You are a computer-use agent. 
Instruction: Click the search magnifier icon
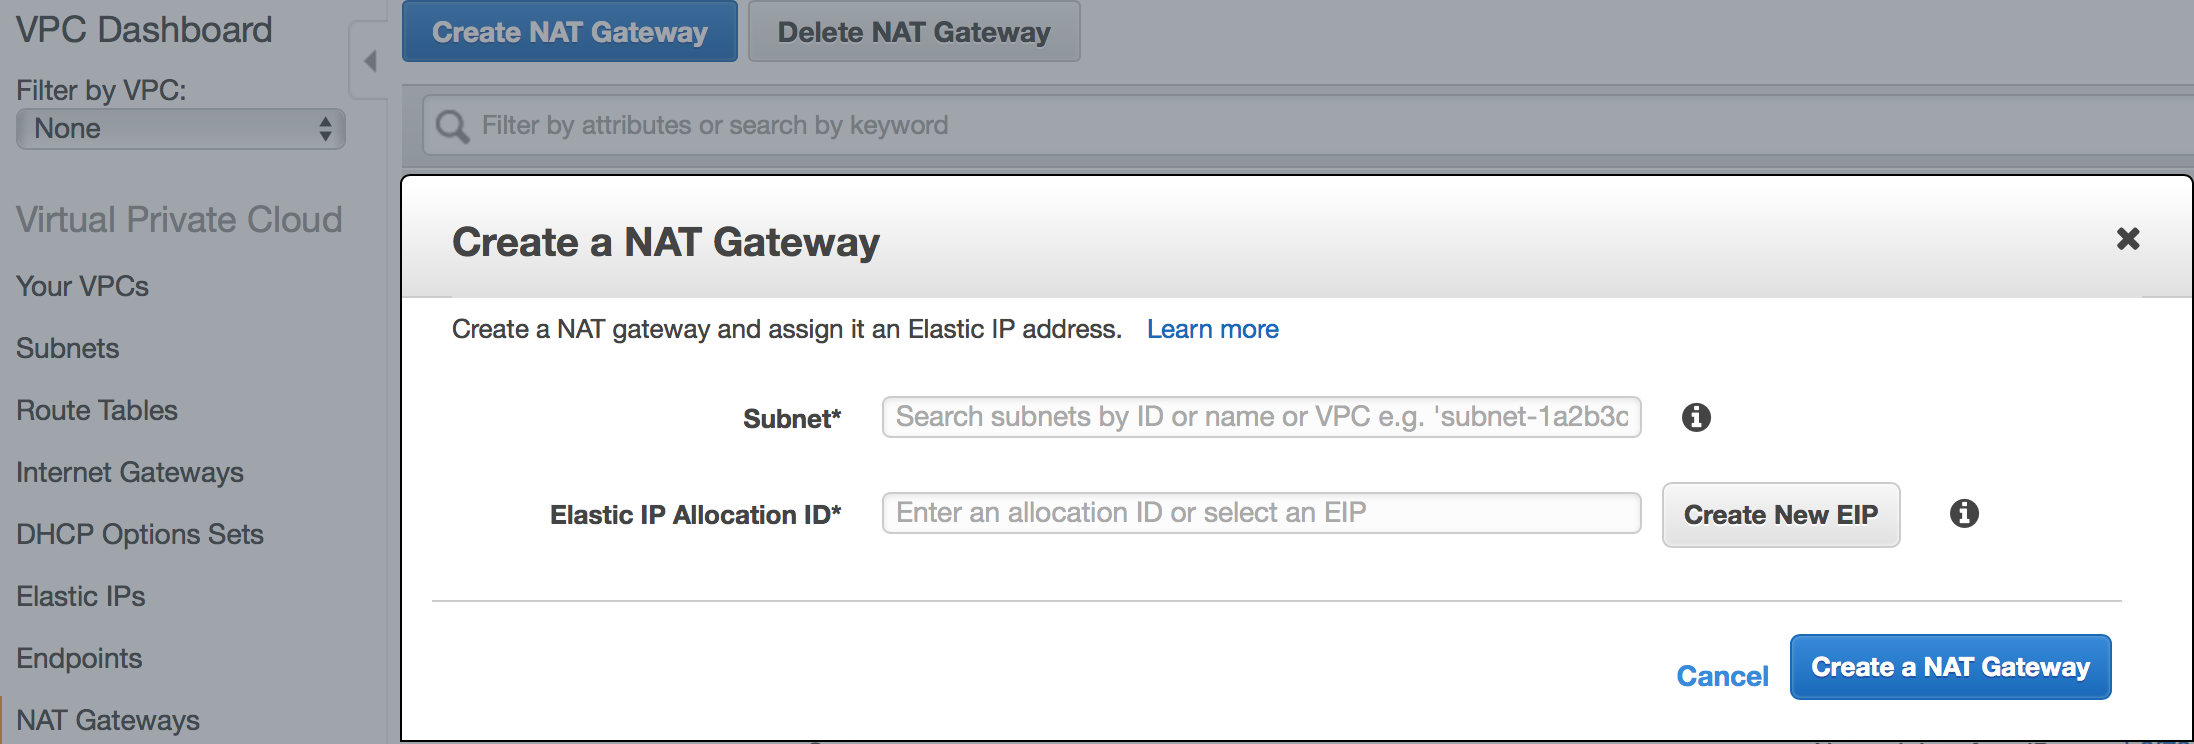click(x=452, y=126)
